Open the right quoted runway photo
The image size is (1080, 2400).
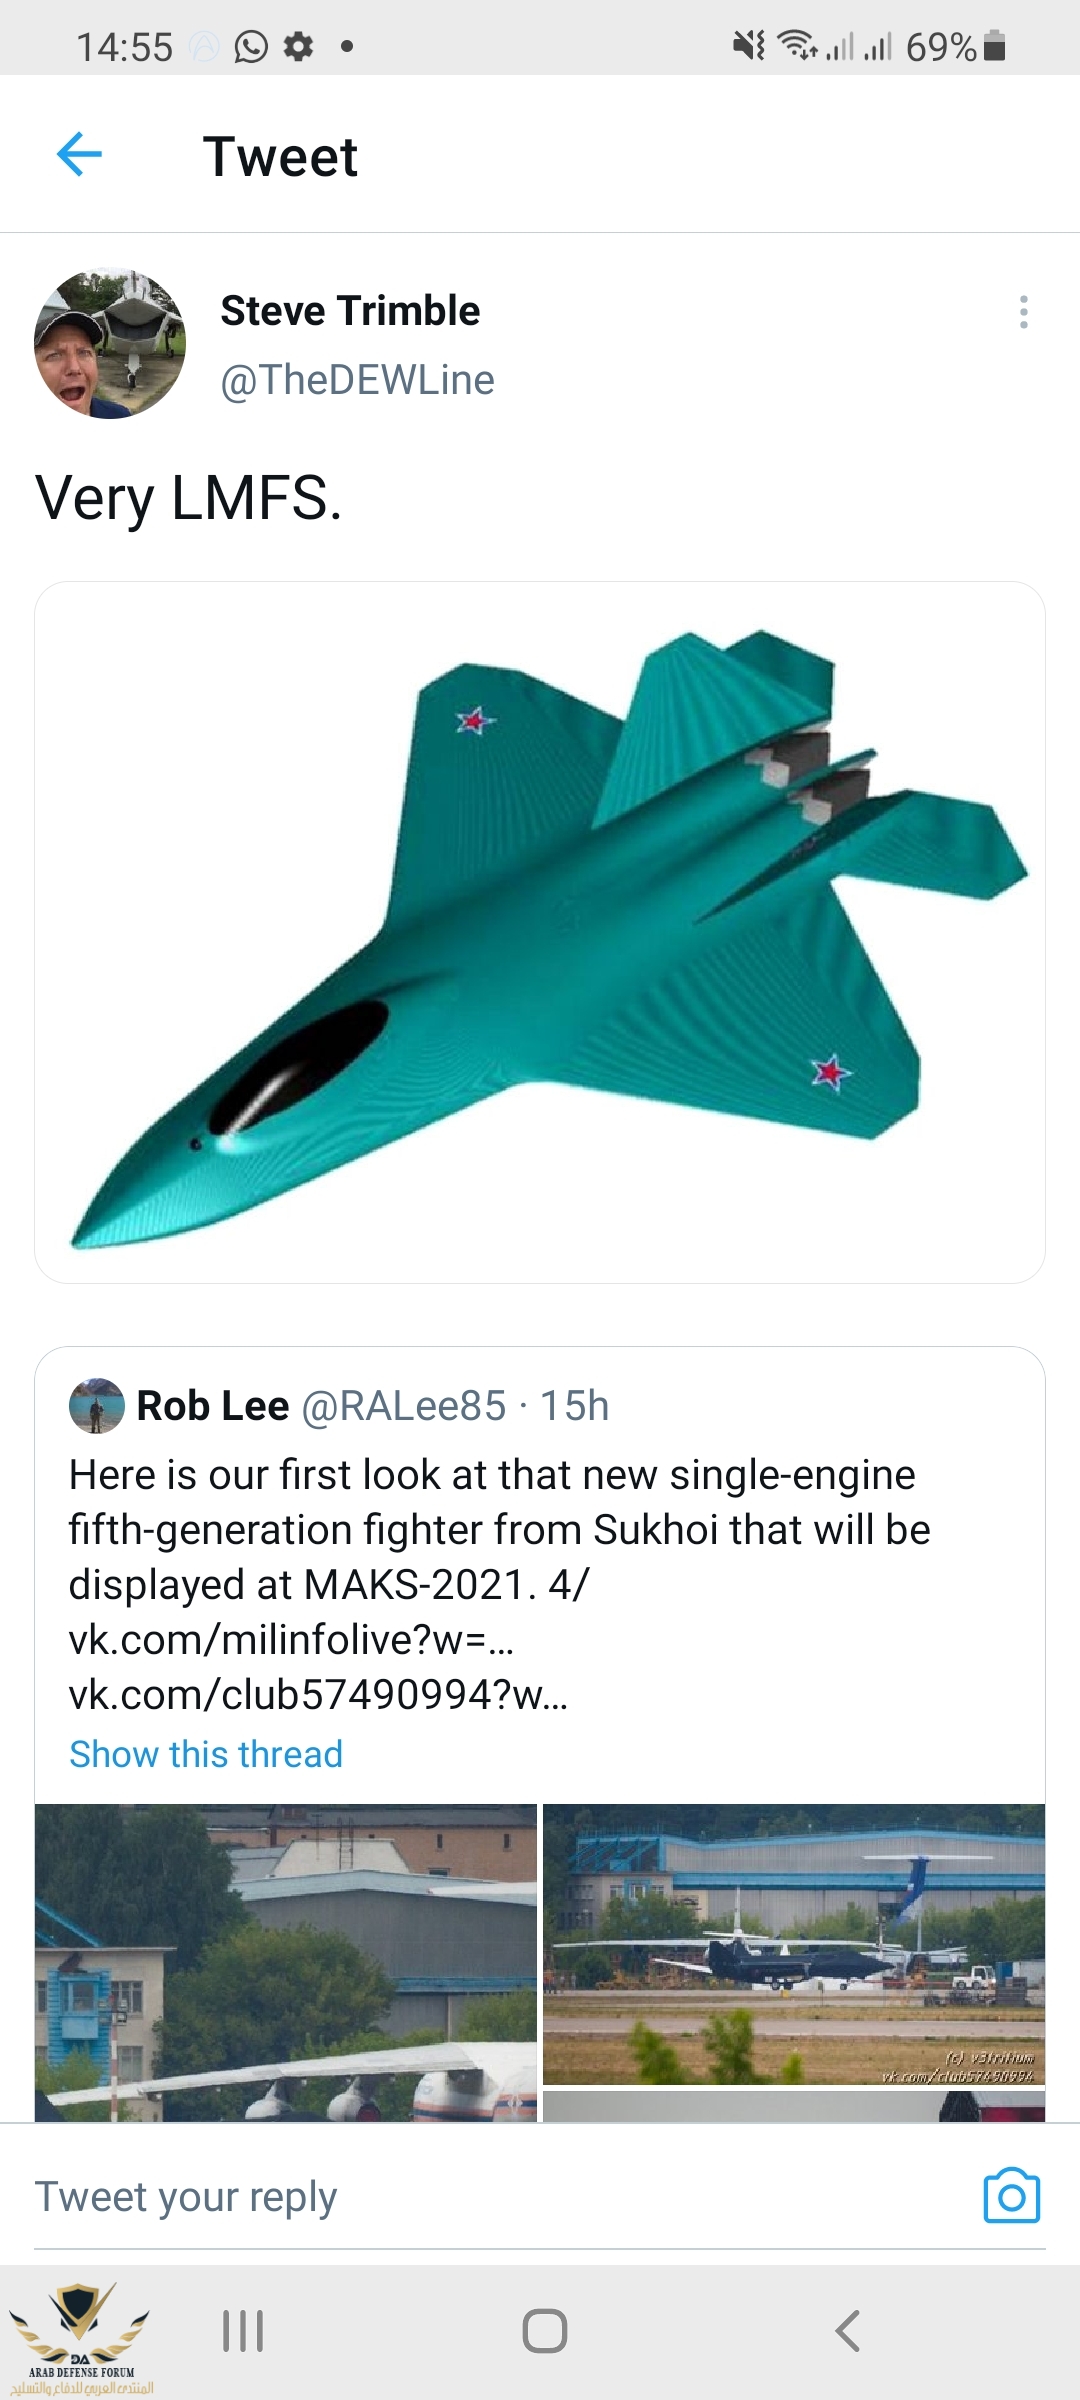(x=794, y=1944)
